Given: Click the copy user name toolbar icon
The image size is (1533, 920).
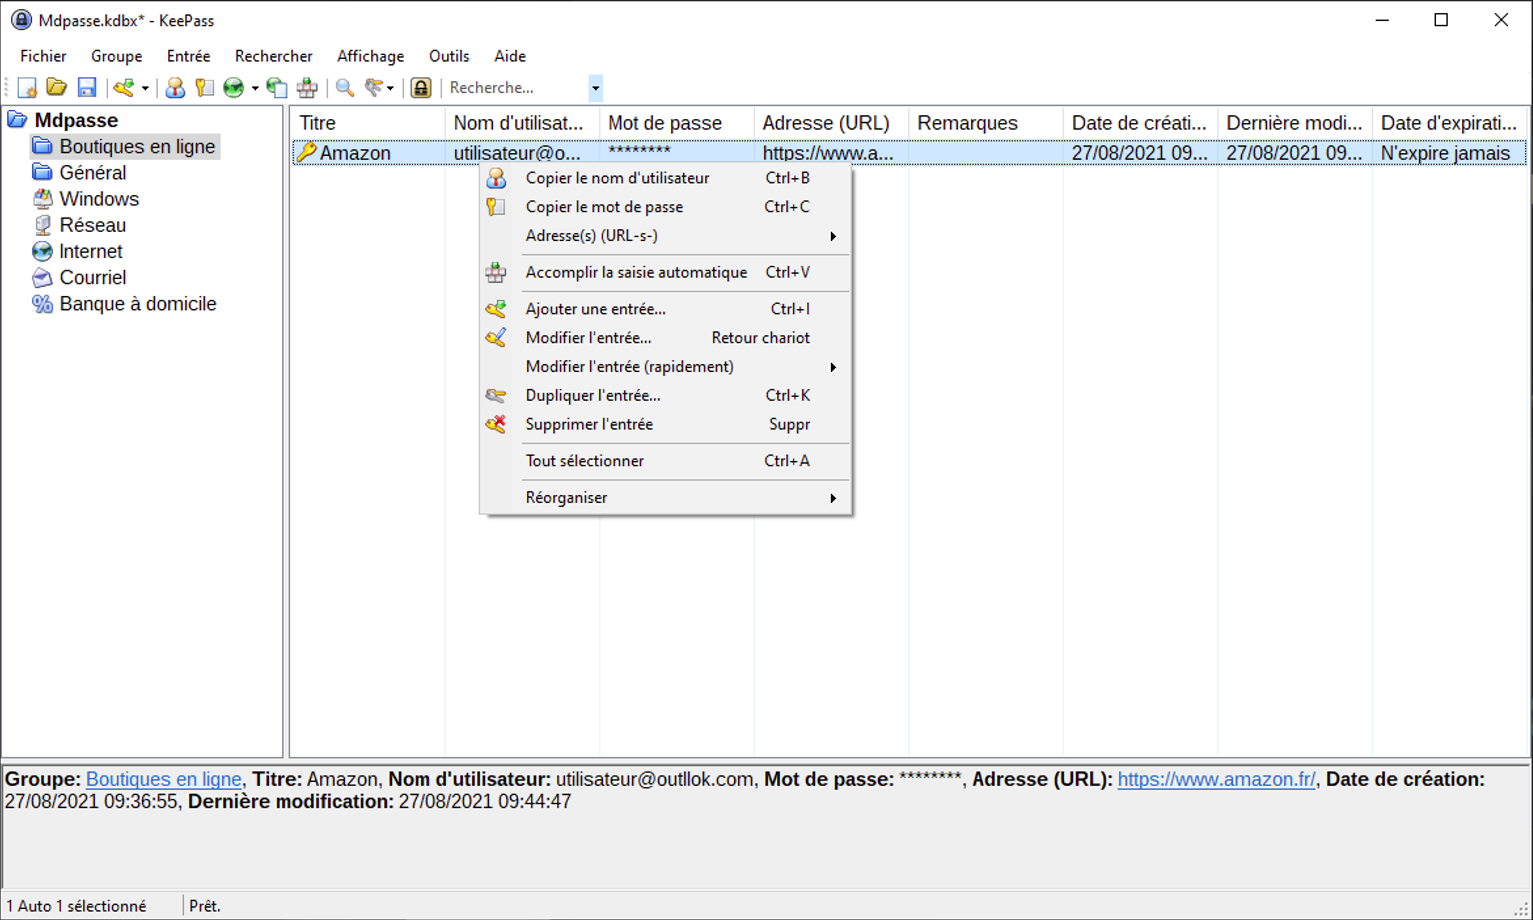Looking at the screenshot, I should [x=175, y=88].
